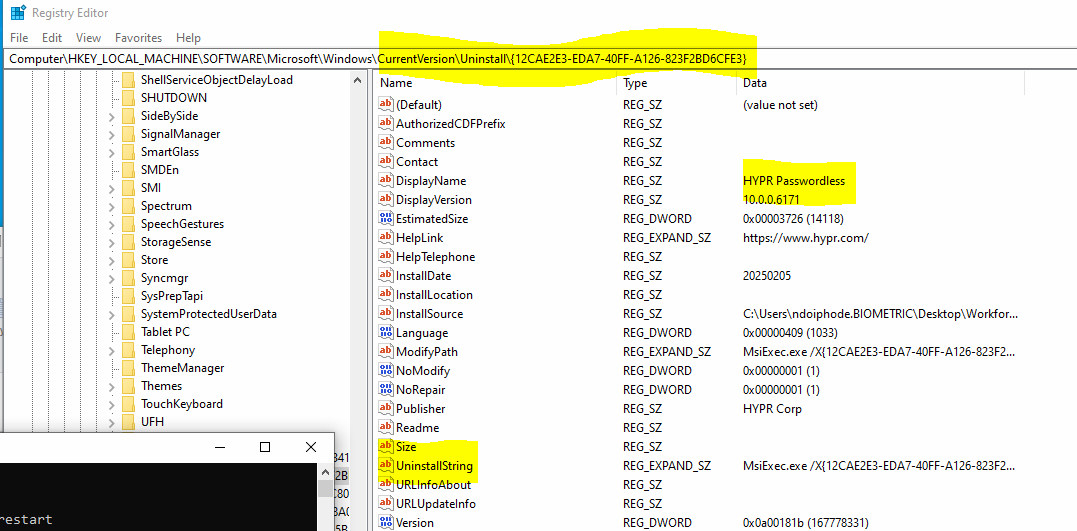Image resolution: width=1077 pixels, height=531 pixels.
Task: Click the (Default) value icon
Action: pyautogui.click(x=386, y=104)
